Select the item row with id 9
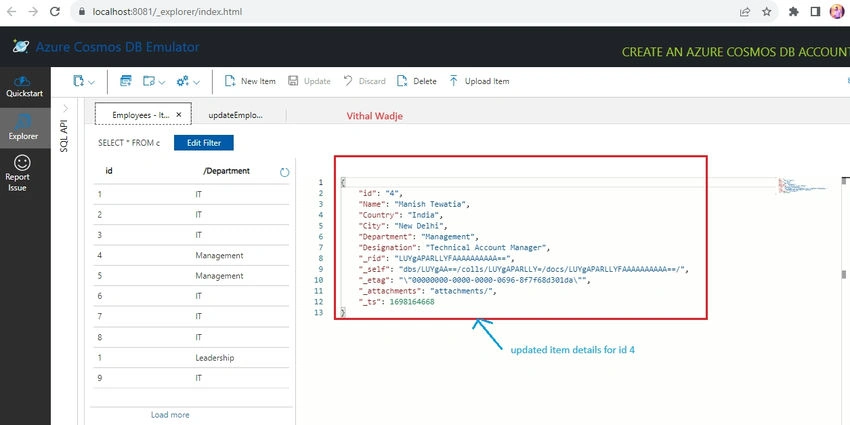850x425 pixels. pyautogui.click(x=191, y=378)
